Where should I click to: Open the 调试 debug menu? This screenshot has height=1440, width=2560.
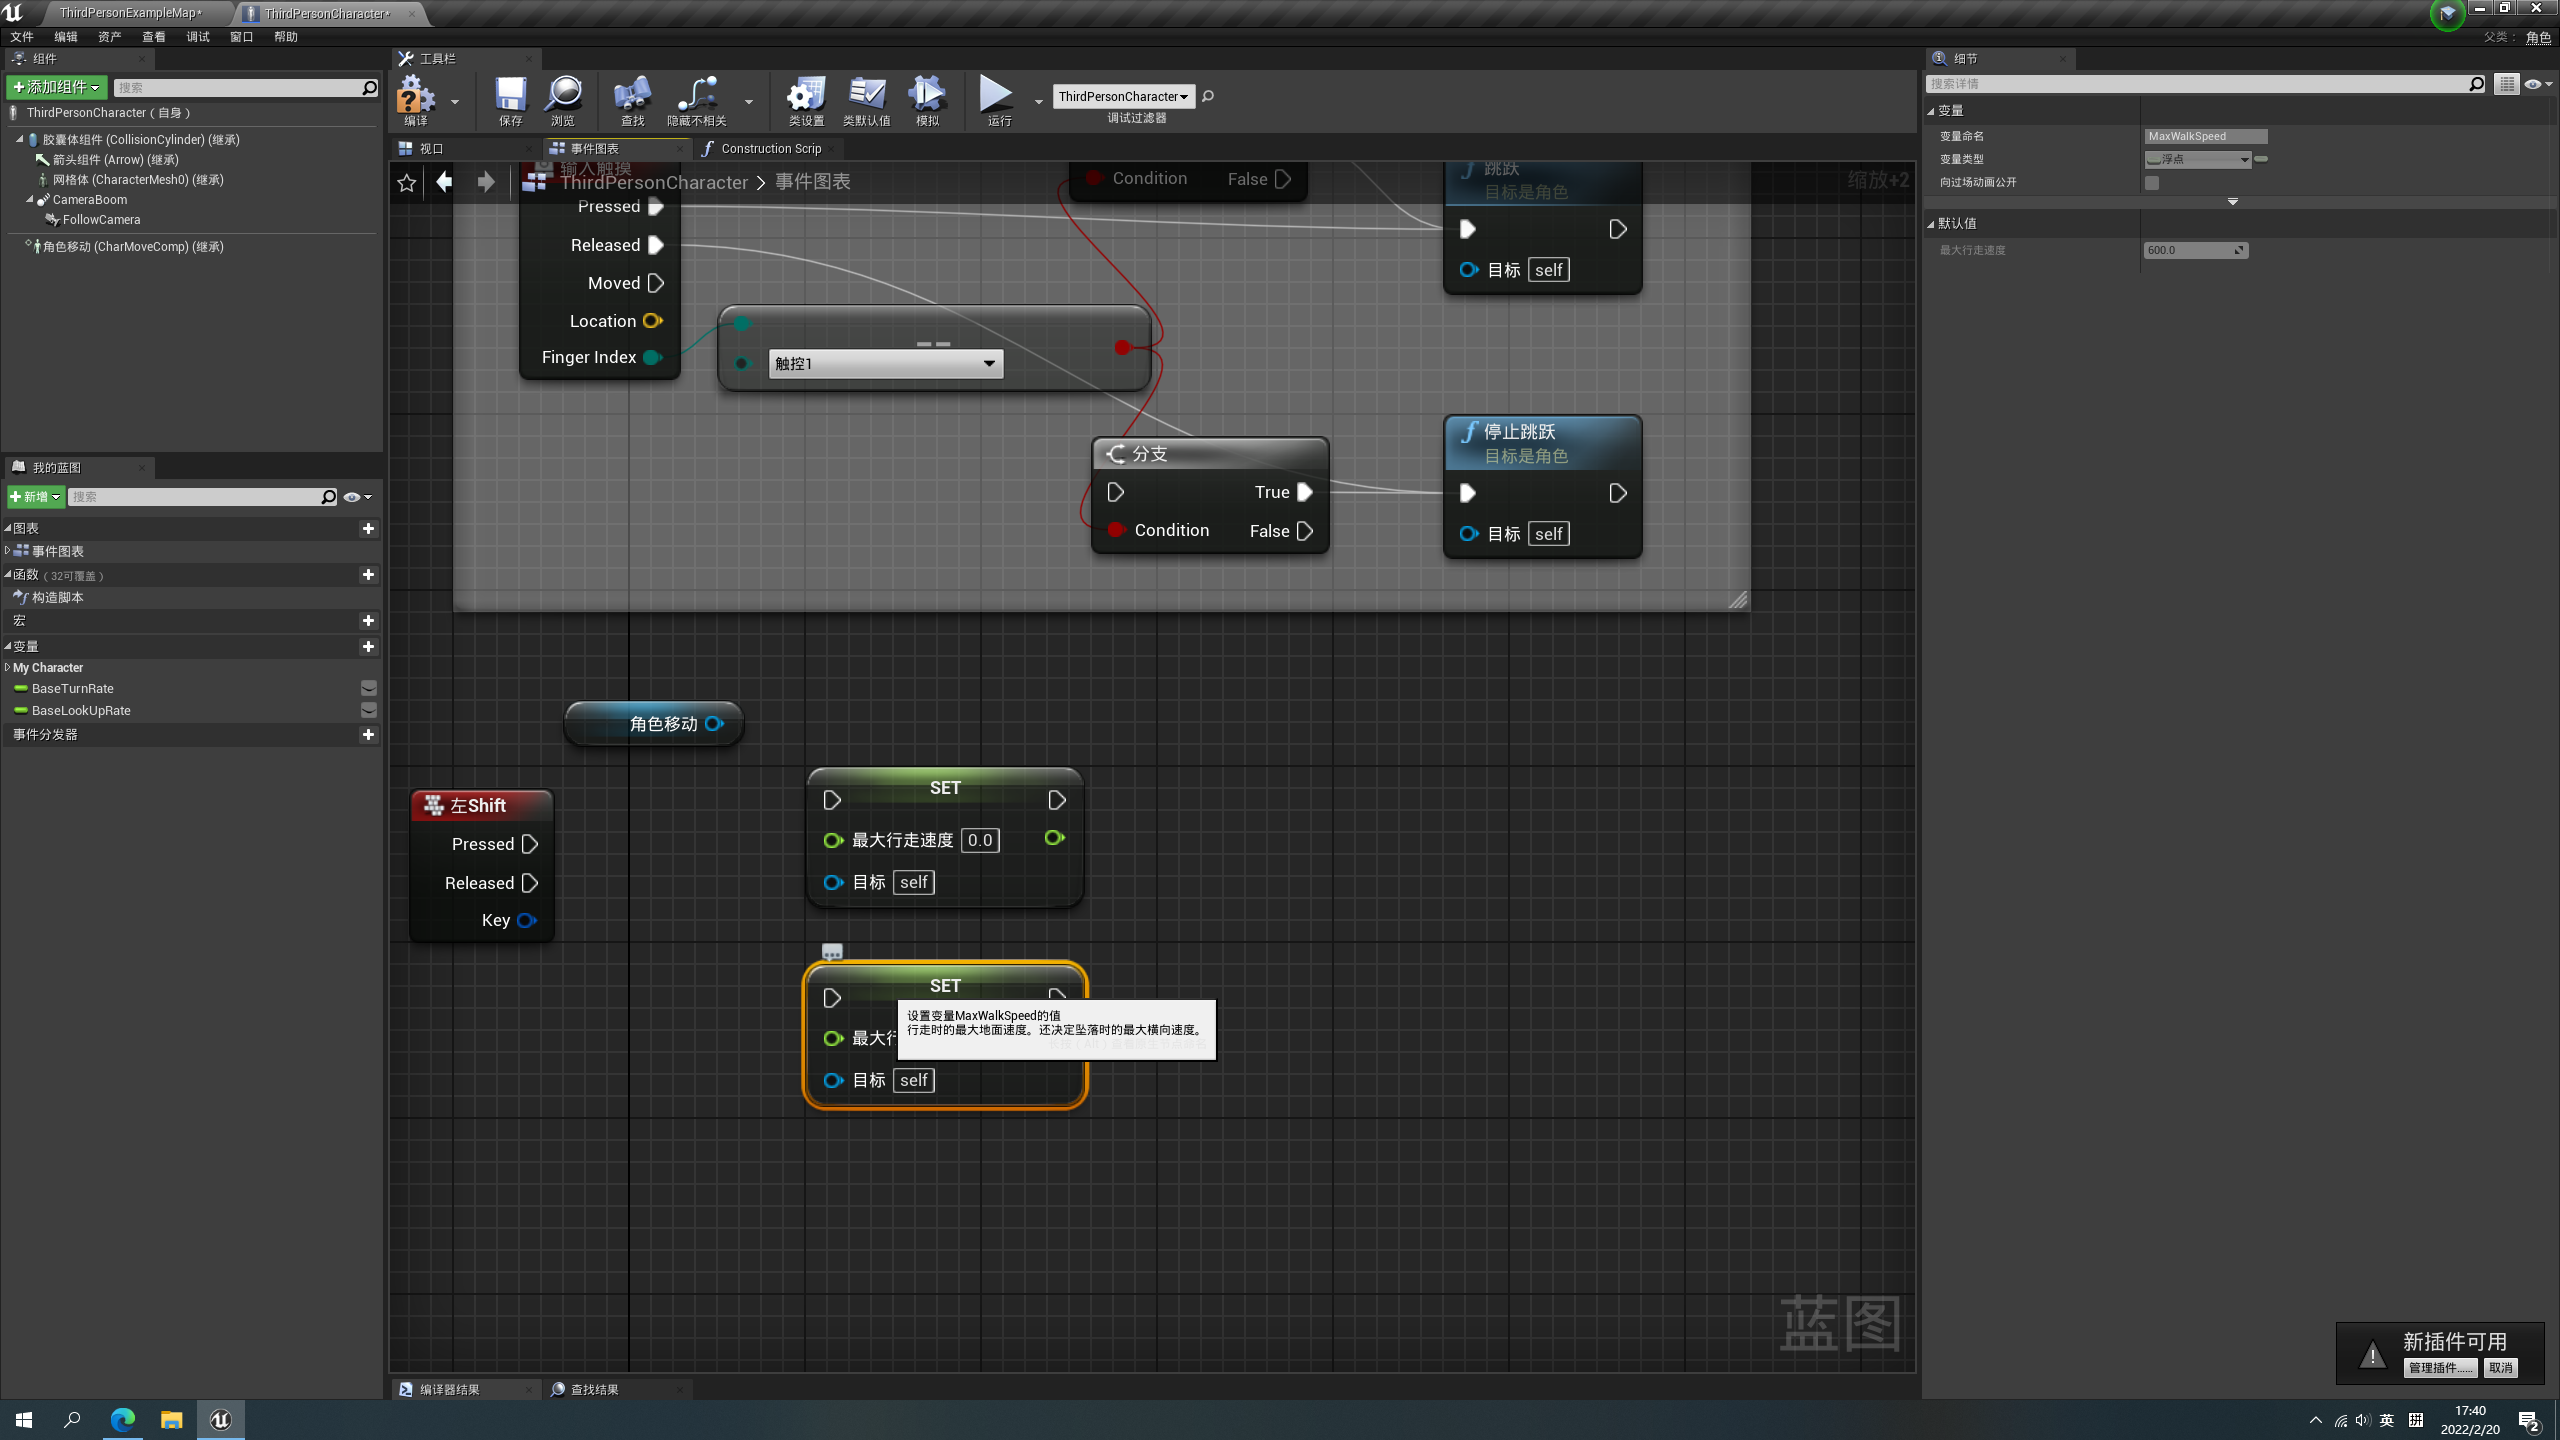click(198, 37)
